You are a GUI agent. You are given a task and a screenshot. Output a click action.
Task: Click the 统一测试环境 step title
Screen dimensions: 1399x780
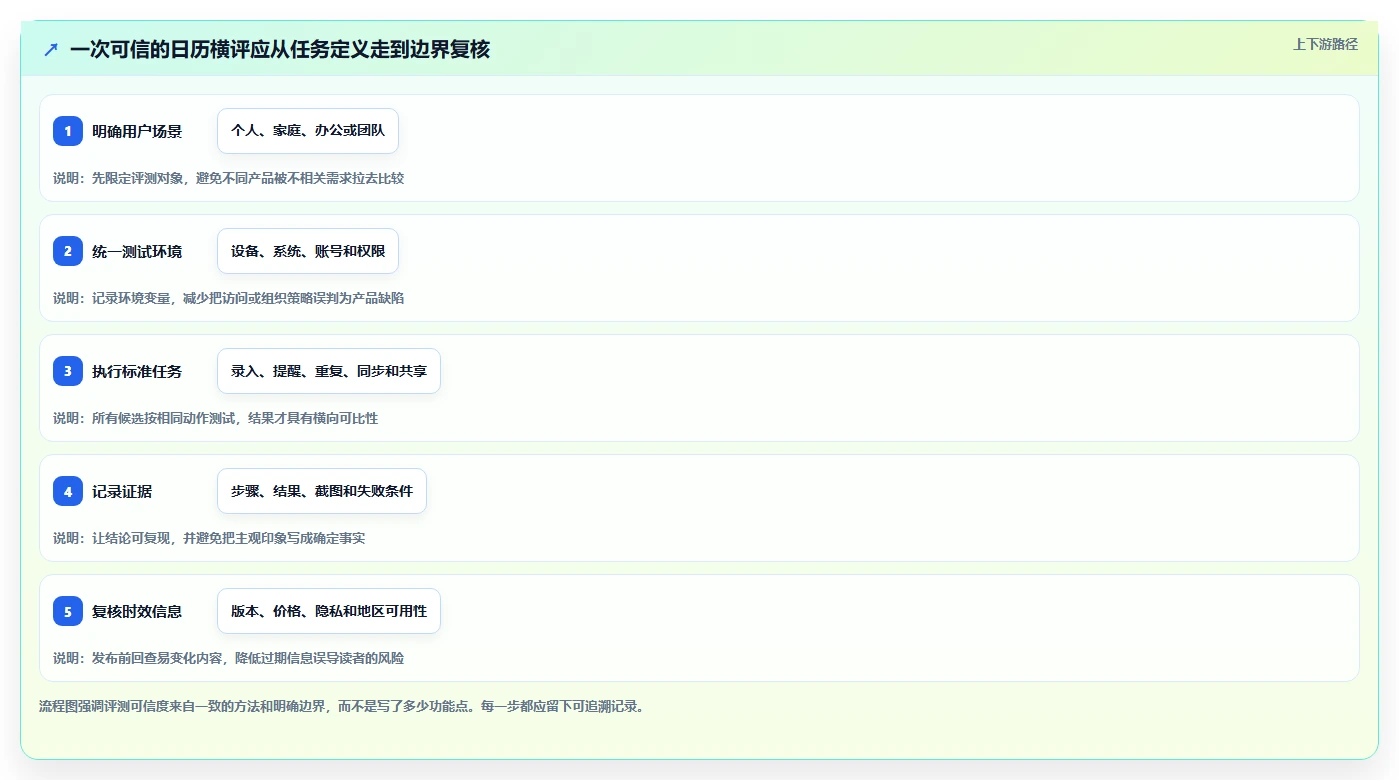pos(137,251)
